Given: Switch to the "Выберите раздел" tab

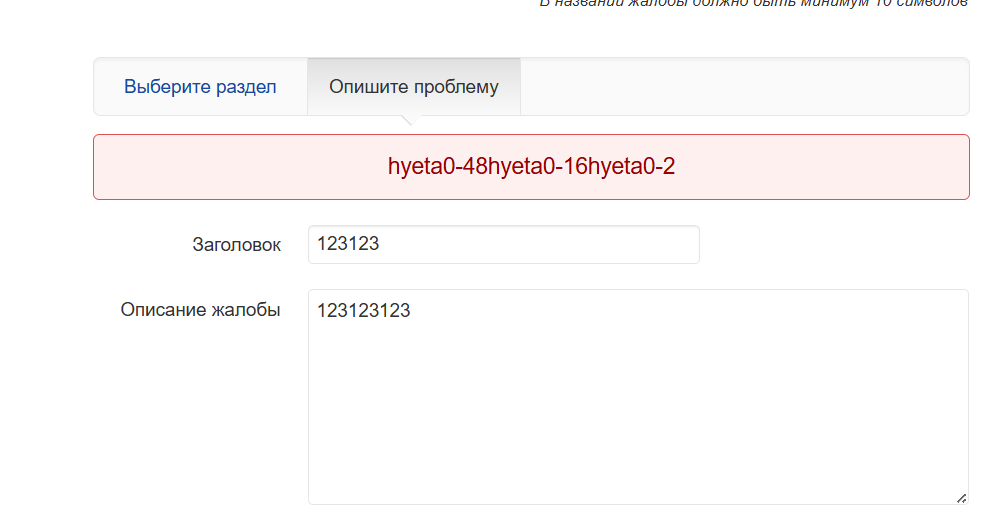Looking at the screenshot, I should 200,87.
